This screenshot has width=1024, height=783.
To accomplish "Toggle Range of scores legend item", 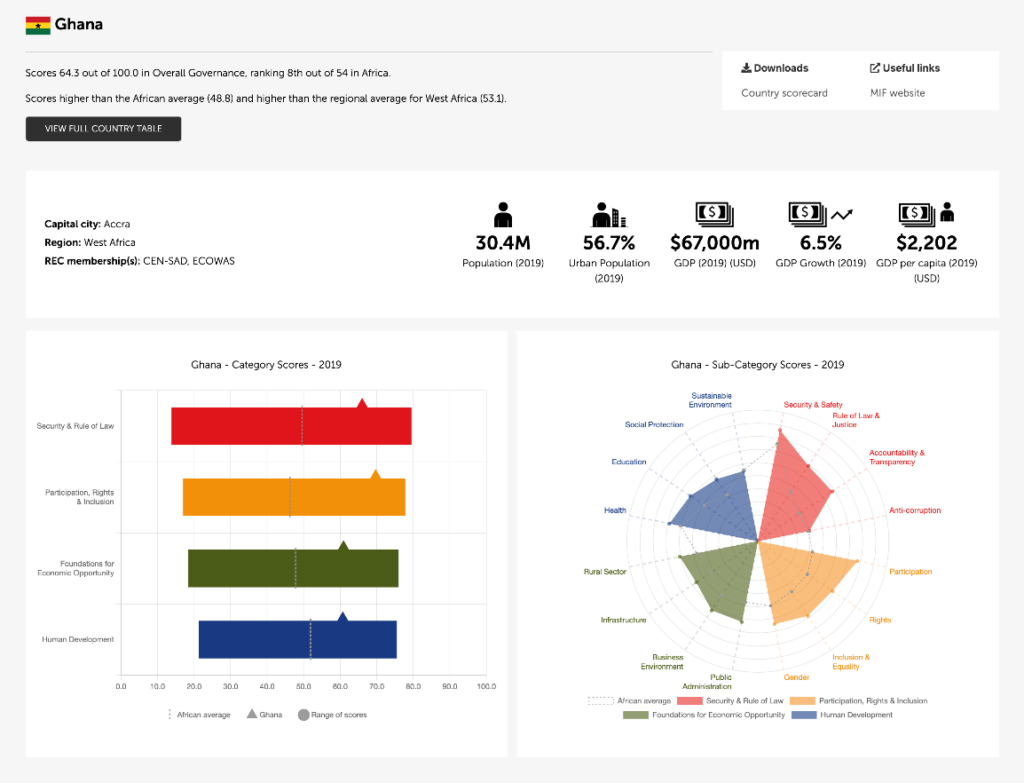I will pos(332,715).
